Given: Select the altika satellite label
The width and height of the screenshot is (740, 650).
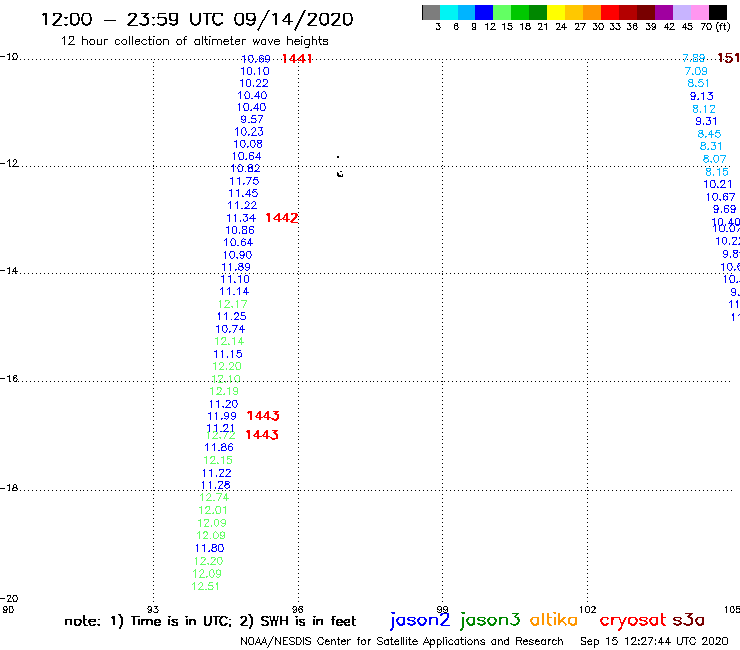Looking at the screenshot, I should coord(554,619).
